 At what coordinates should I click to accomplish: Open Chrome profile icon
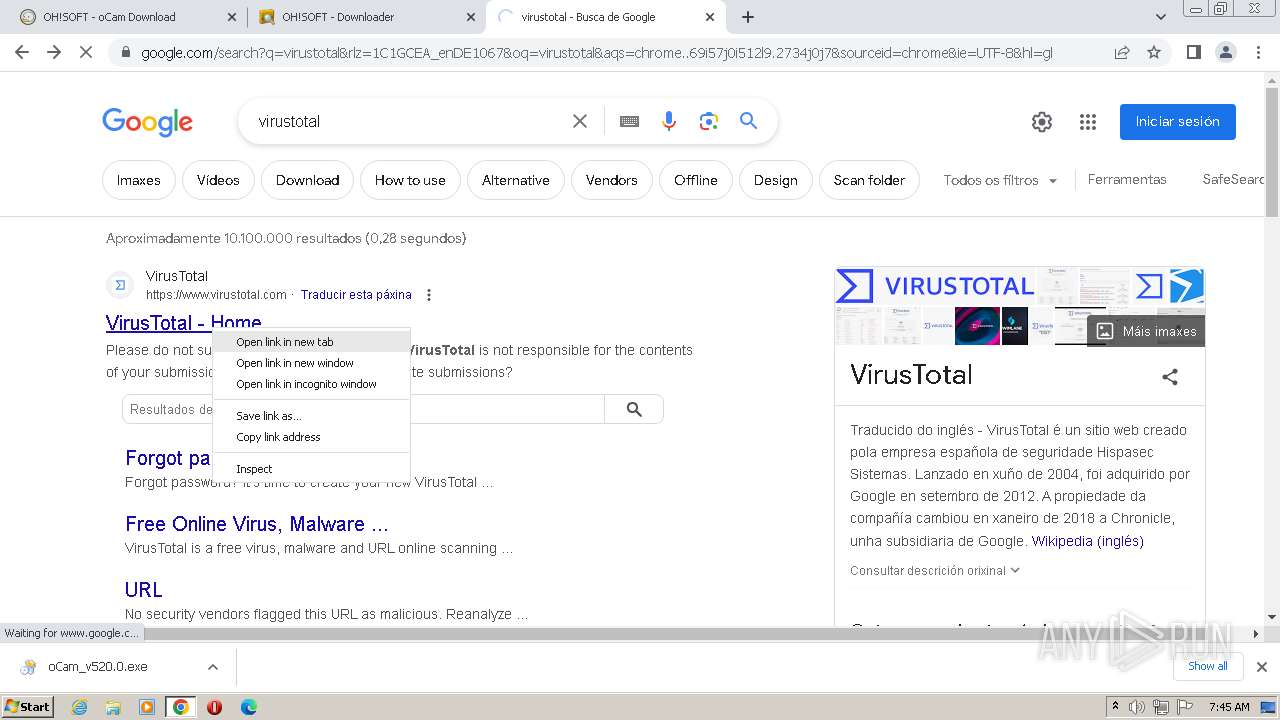point(1225,52)
